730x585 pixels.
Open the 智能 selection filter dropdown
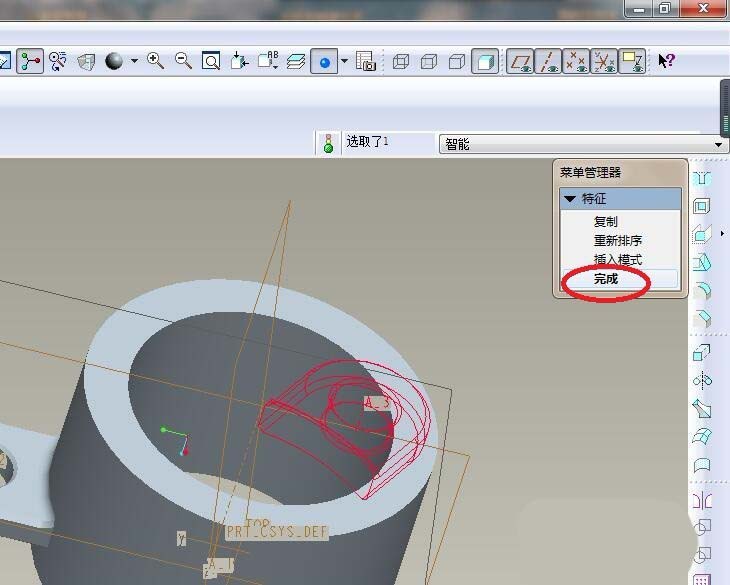click(x=582, y=144)
